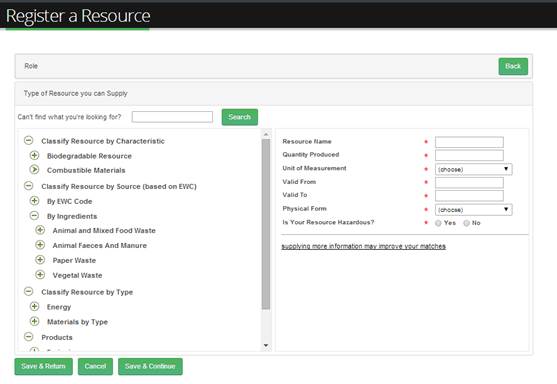Image resolution: width=557 pixels, height=384 pixels.
Task: Click the Save & Continue button
Action: tap(150, 366)
